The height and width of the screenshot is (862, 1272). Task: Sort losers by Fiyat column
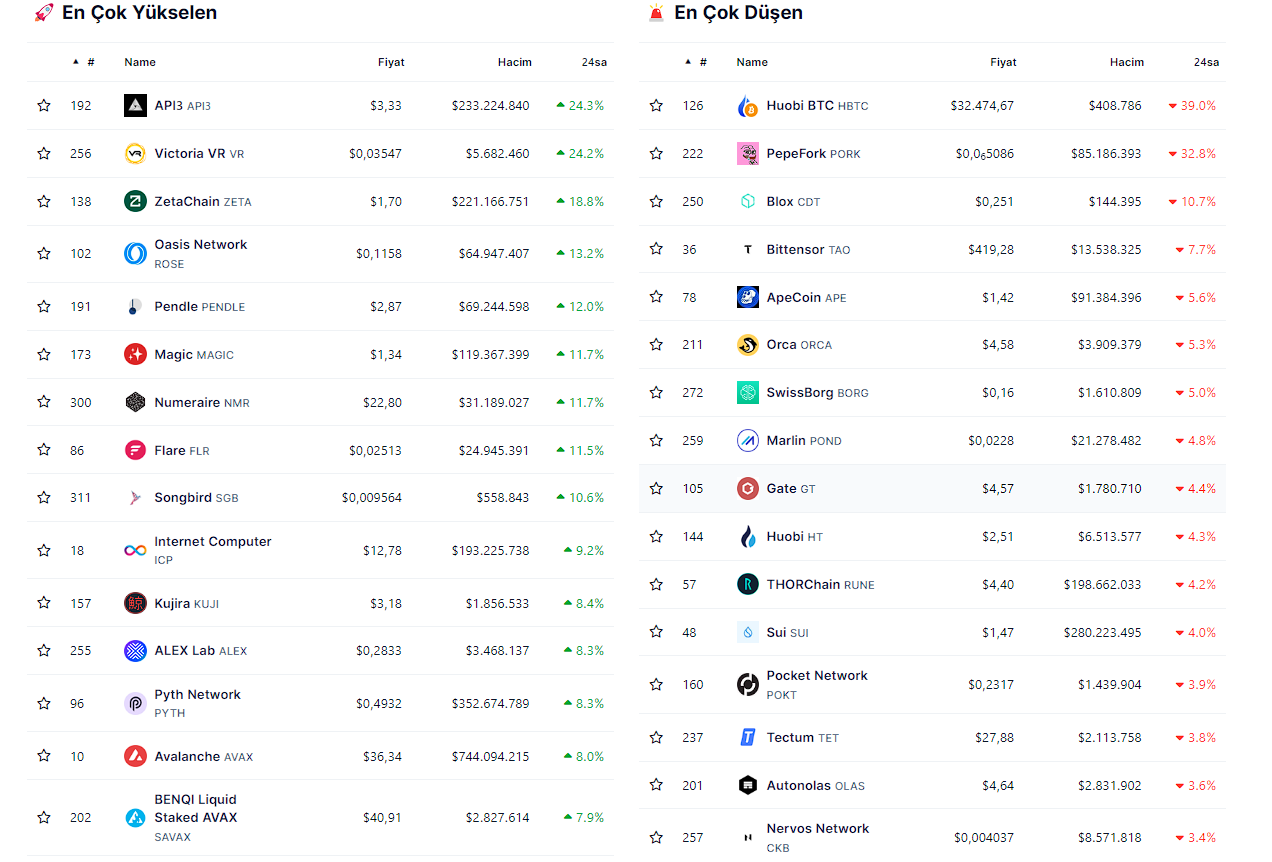(1002, 62)
